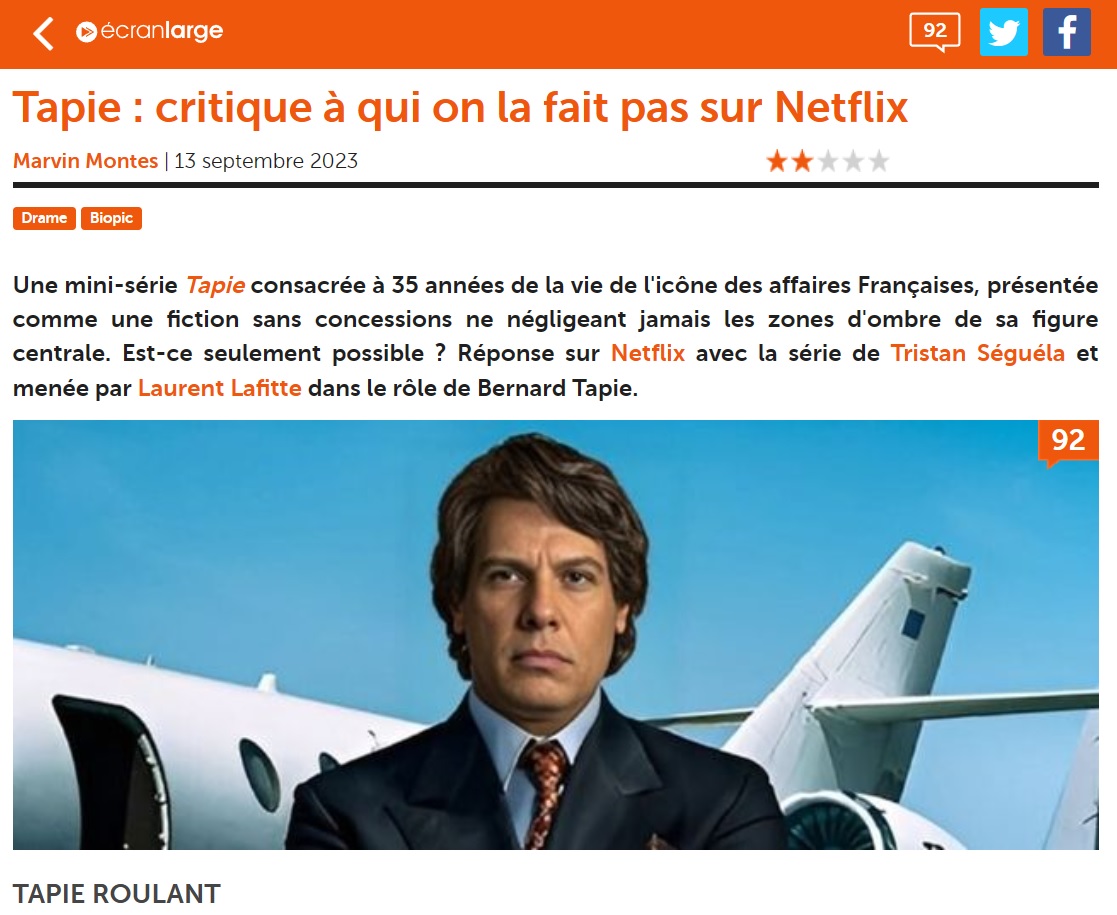Open the Drame genre tag
The height and width of the screenshot is (915, 1117).
coord(44,218)
